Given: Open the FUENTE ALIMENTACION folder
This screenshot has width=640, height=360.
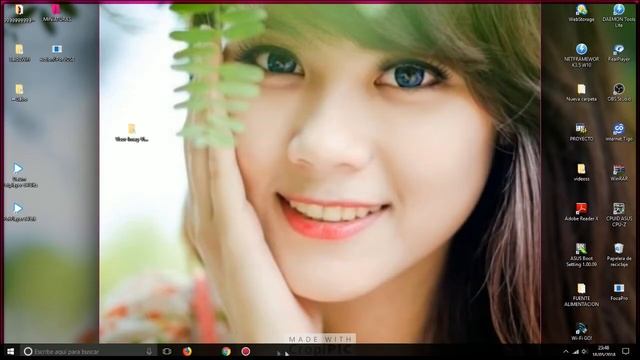Looking at the screenshot, I should [581, 295].
